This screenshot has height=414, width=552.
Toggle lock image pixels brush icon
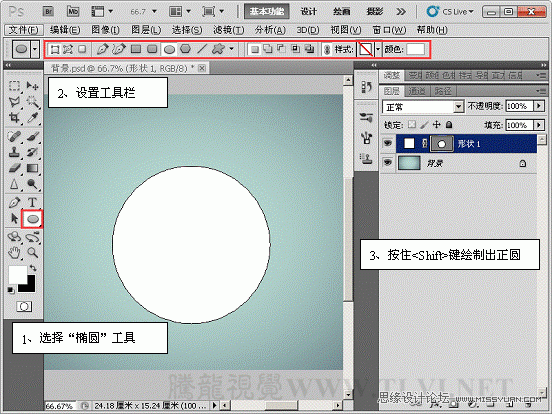[425, 125]
